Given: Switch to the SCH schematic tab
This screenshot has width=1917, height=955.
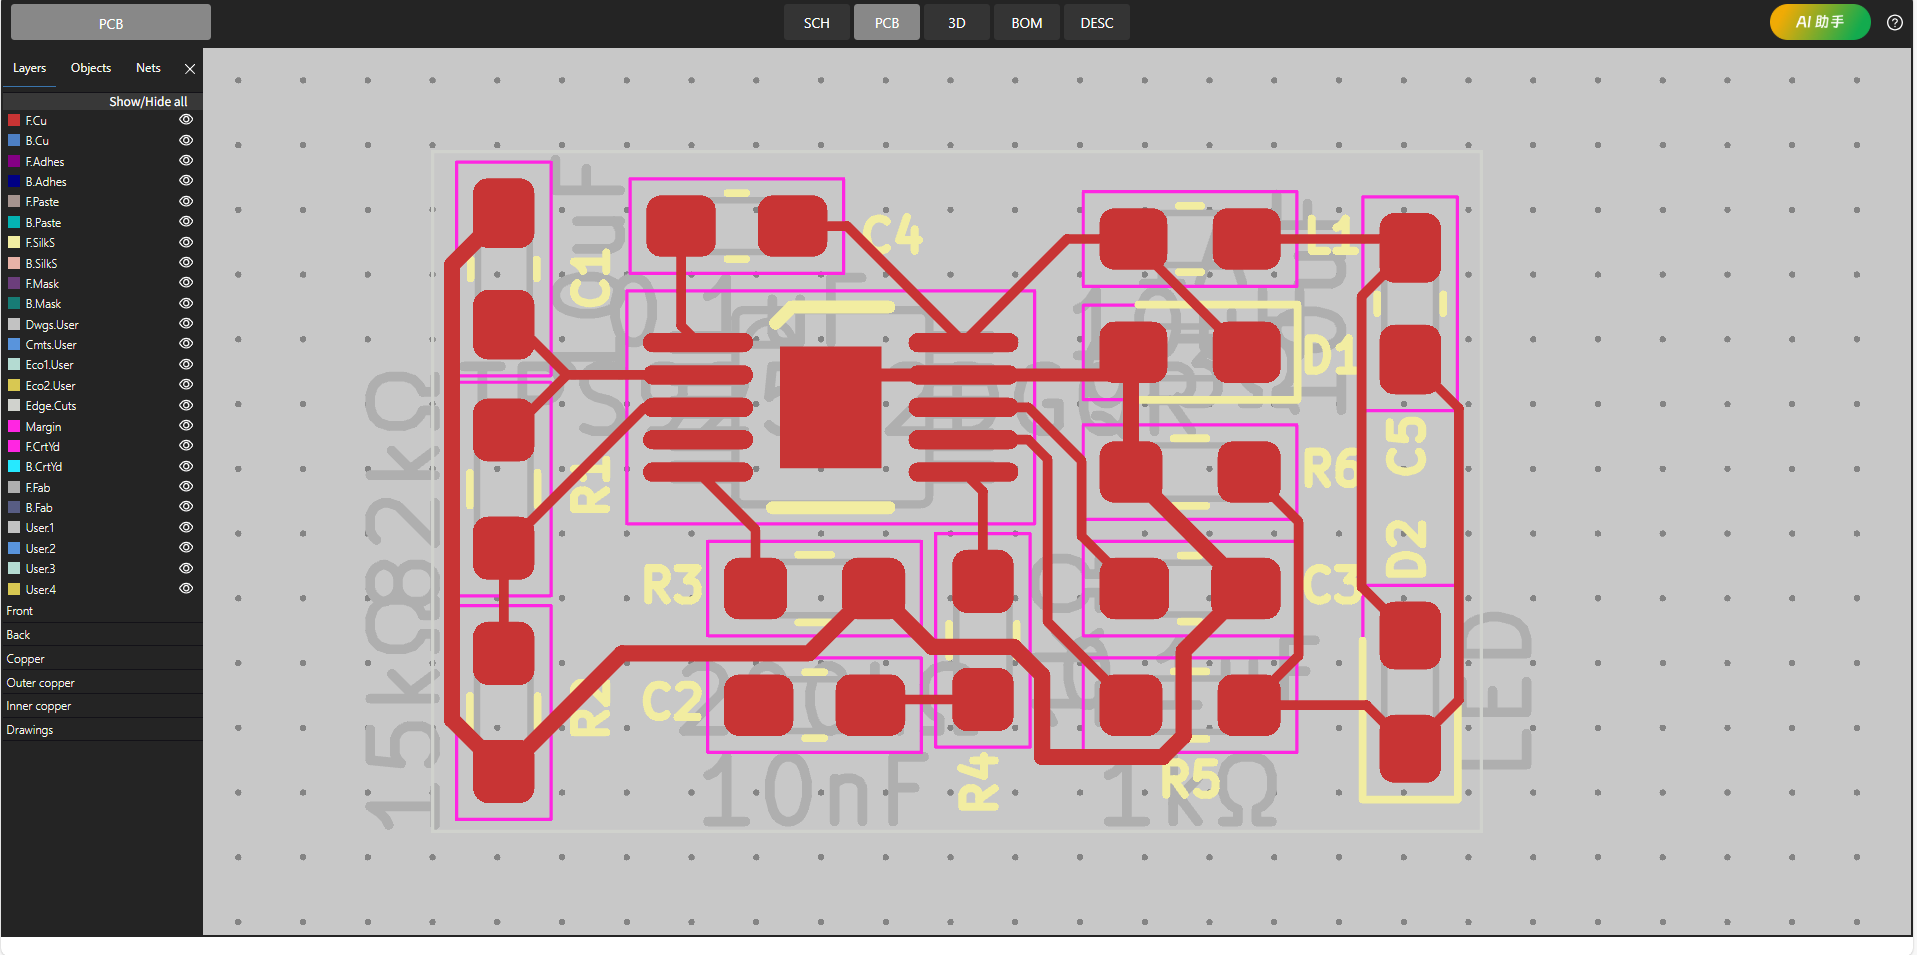Looking at the screenshot, I should (816, 23).
